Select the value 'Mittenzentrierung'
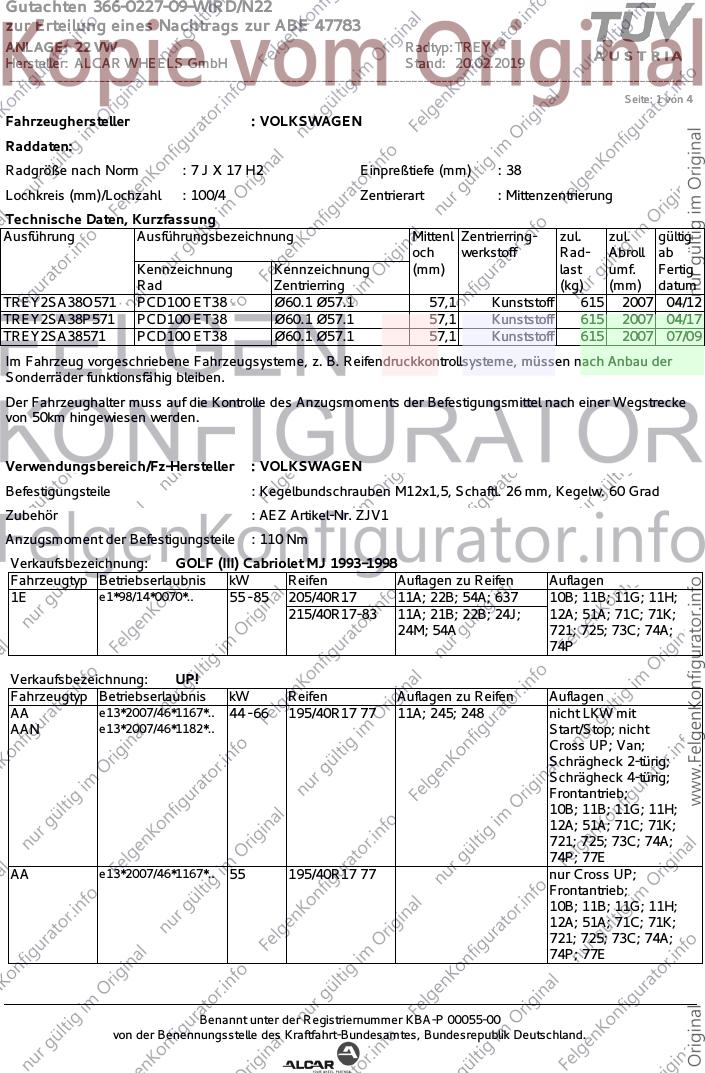This screenshot has height=1073, width=705. click(x=559, y=195)
